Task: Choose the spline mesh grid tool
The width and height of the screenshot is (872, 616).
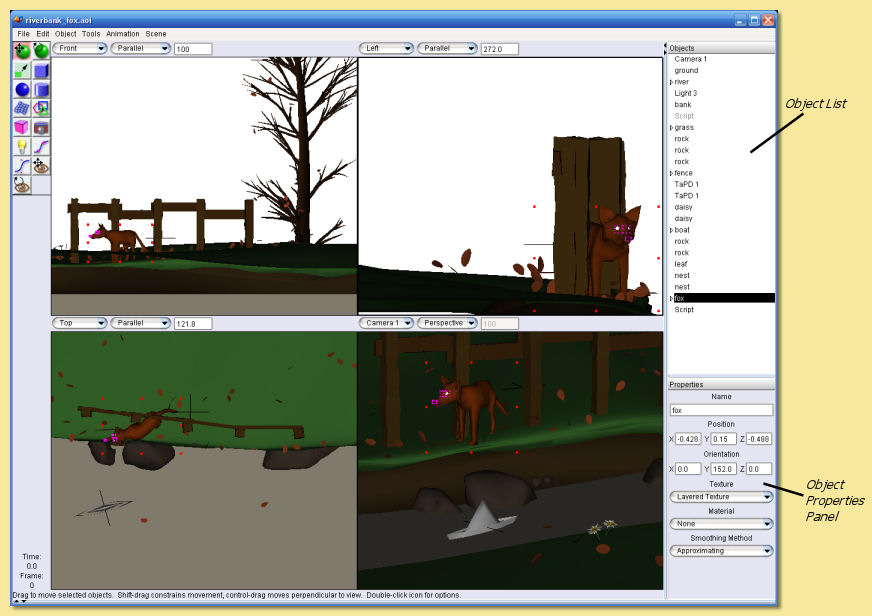Action: click(x=22, y=108)
